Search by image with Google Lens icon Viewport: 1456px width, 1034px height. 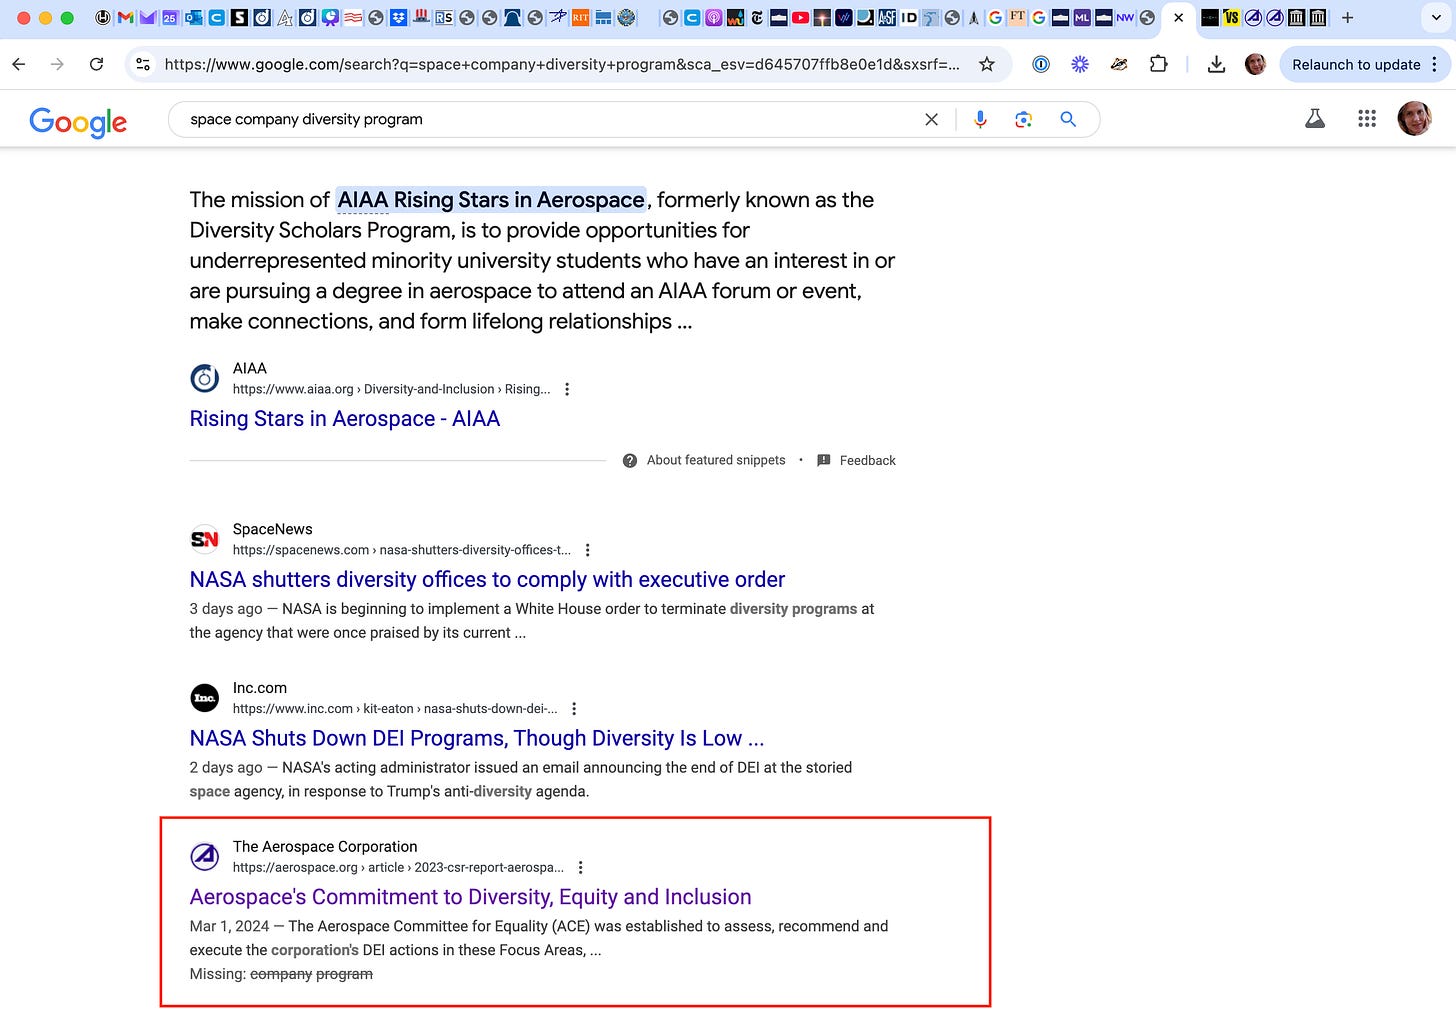(x=1023, y=119)
